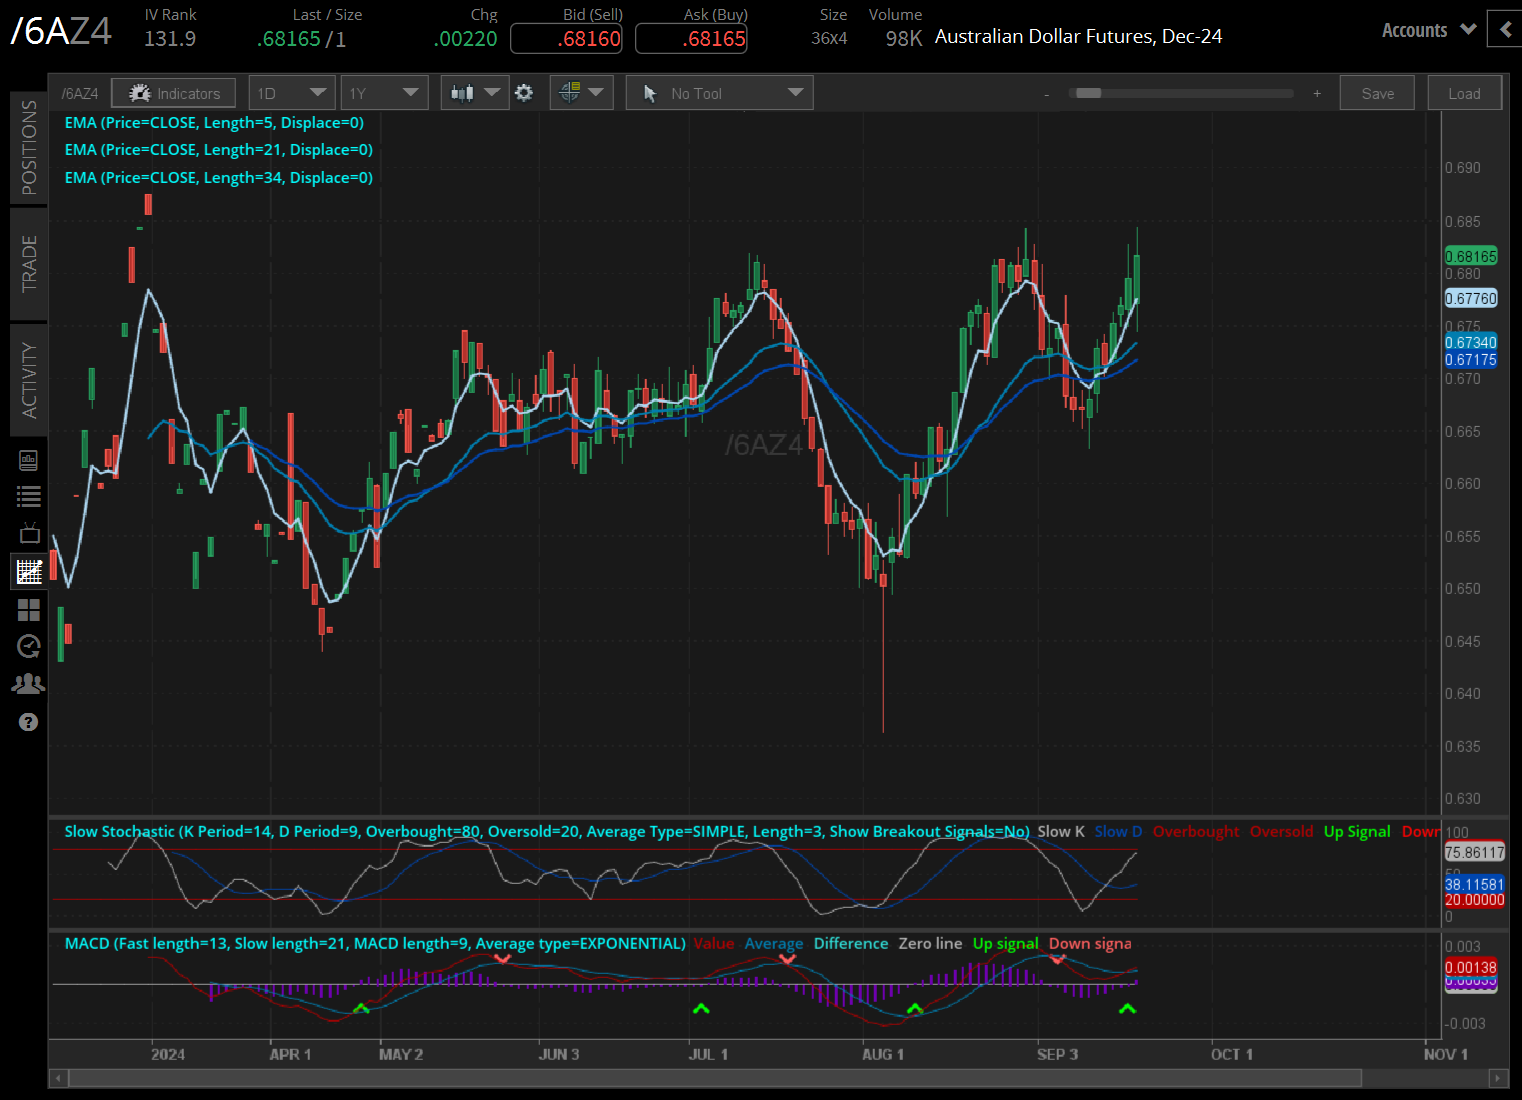
Task: Open the chart settings gear icon
Action: (524, 93)
